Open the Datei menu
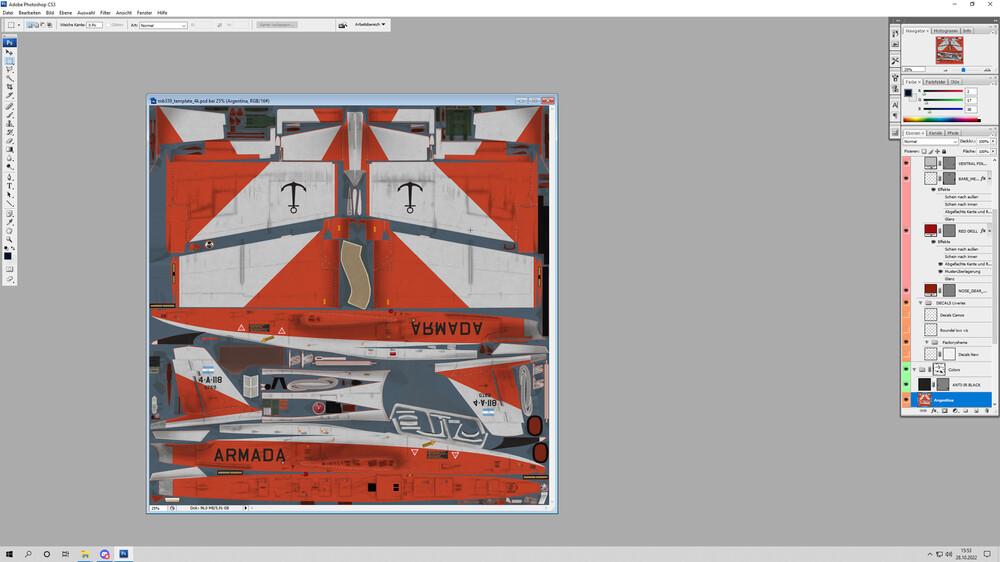Viewport: 1000px width, 562px height. click(x=8, y=13)
